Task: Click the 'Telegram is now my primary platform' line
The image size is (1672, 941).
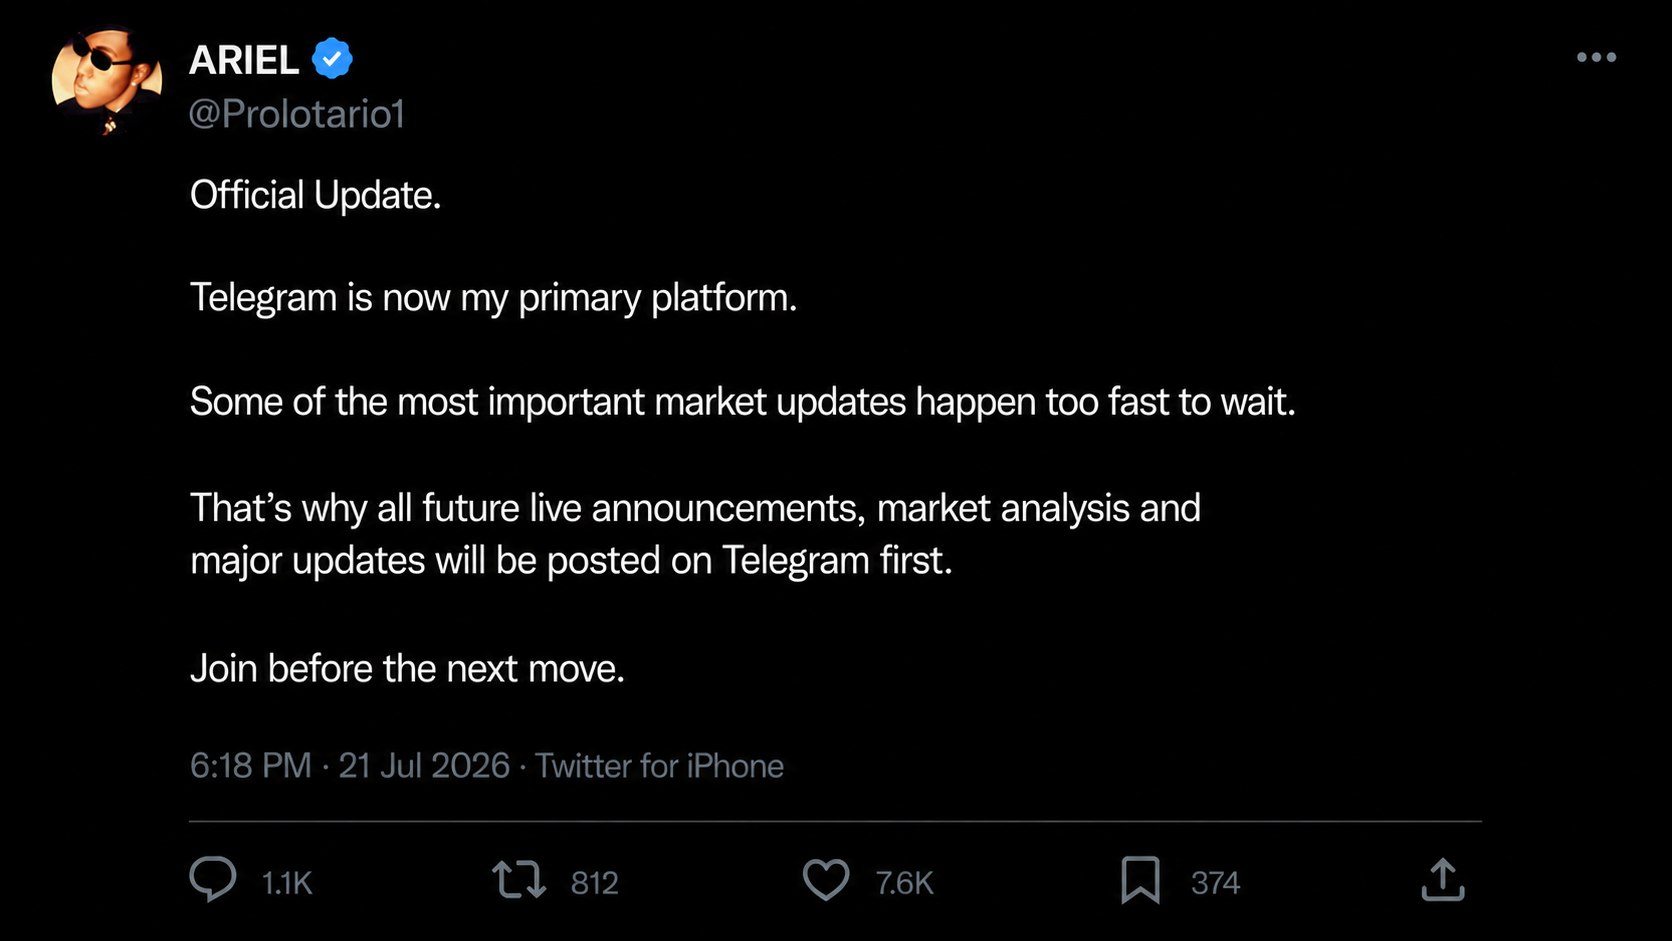Action: (493, 298)
